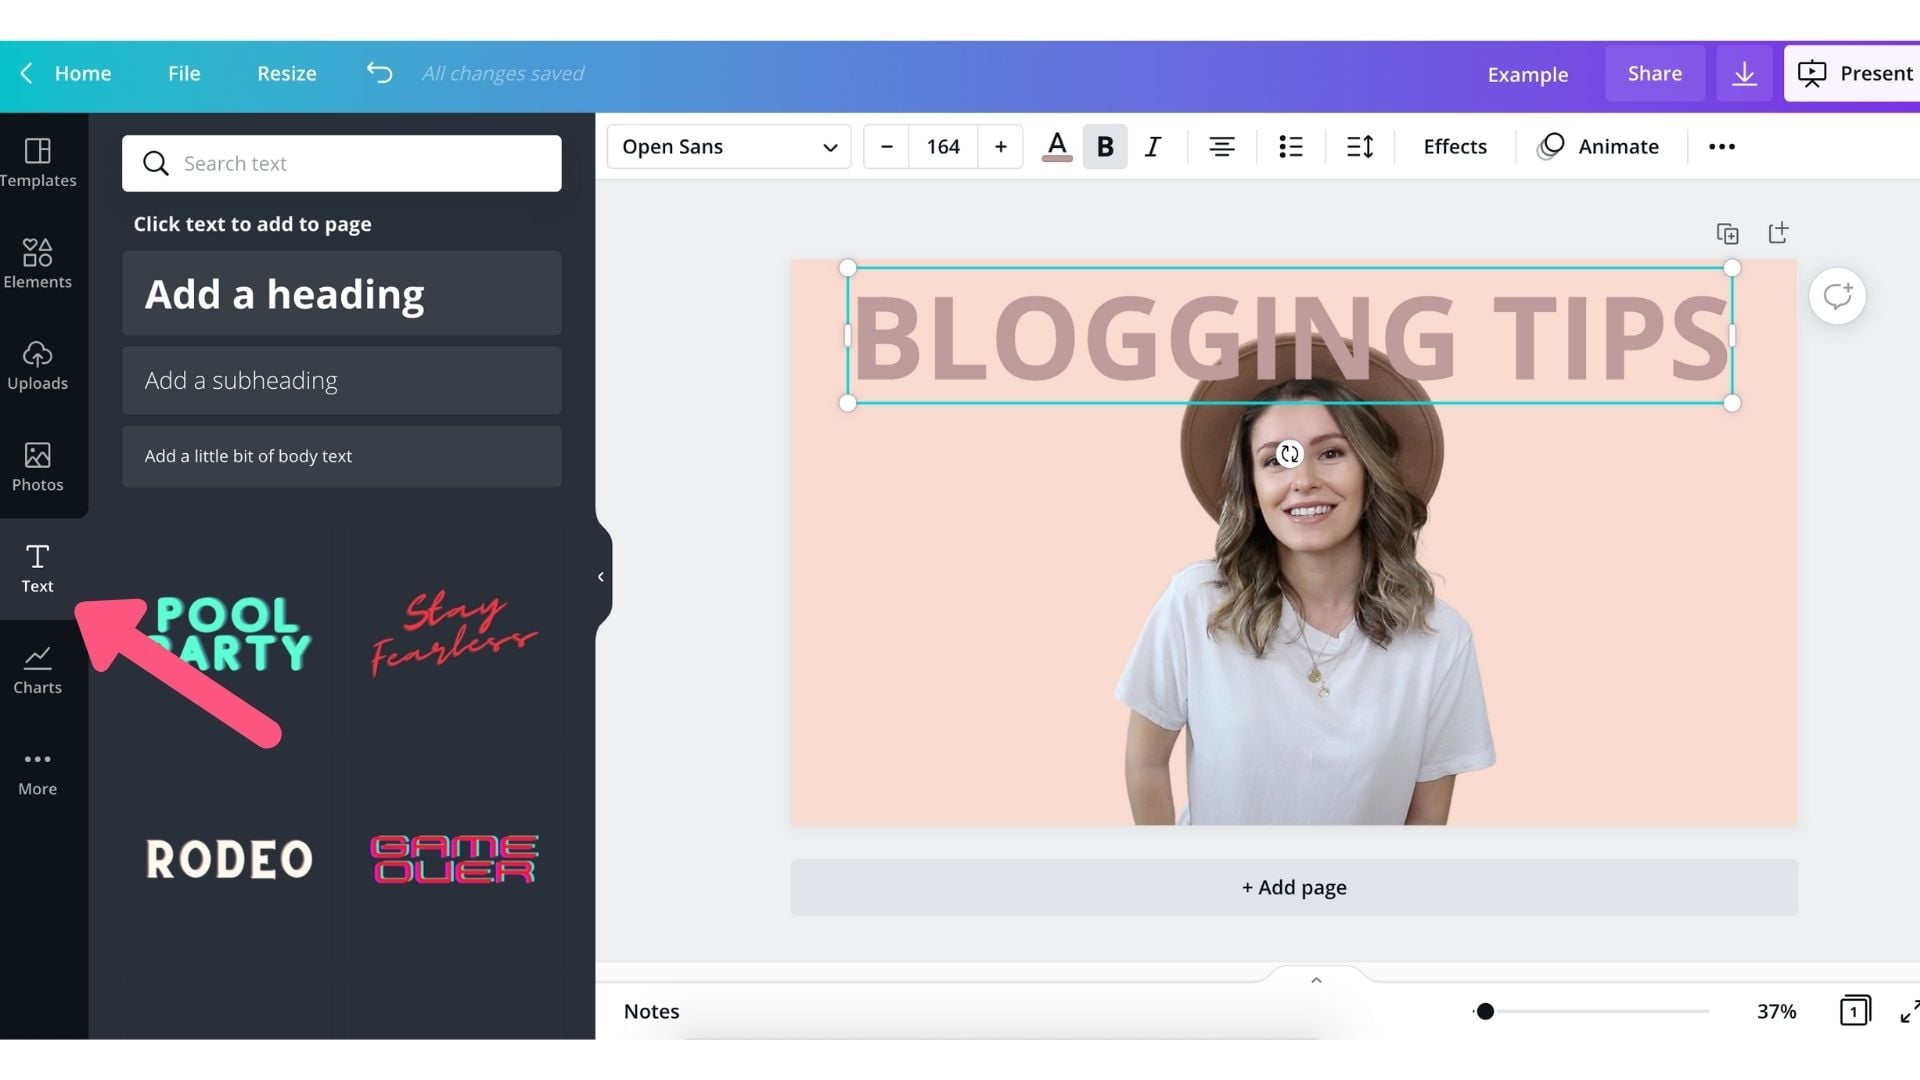
Task: Click the font size value 164
Action: coord(943,147)
